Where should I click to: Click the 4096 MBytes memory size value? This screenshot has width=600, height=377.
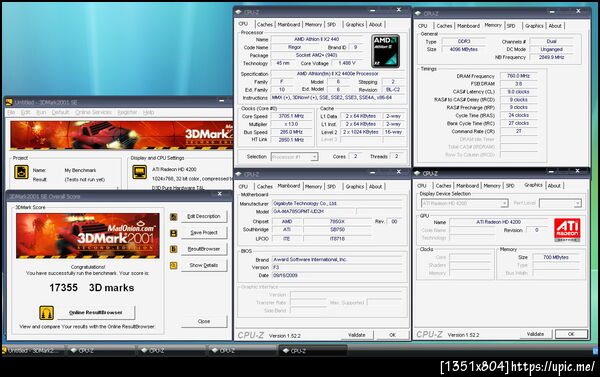(x=464, y=49)
